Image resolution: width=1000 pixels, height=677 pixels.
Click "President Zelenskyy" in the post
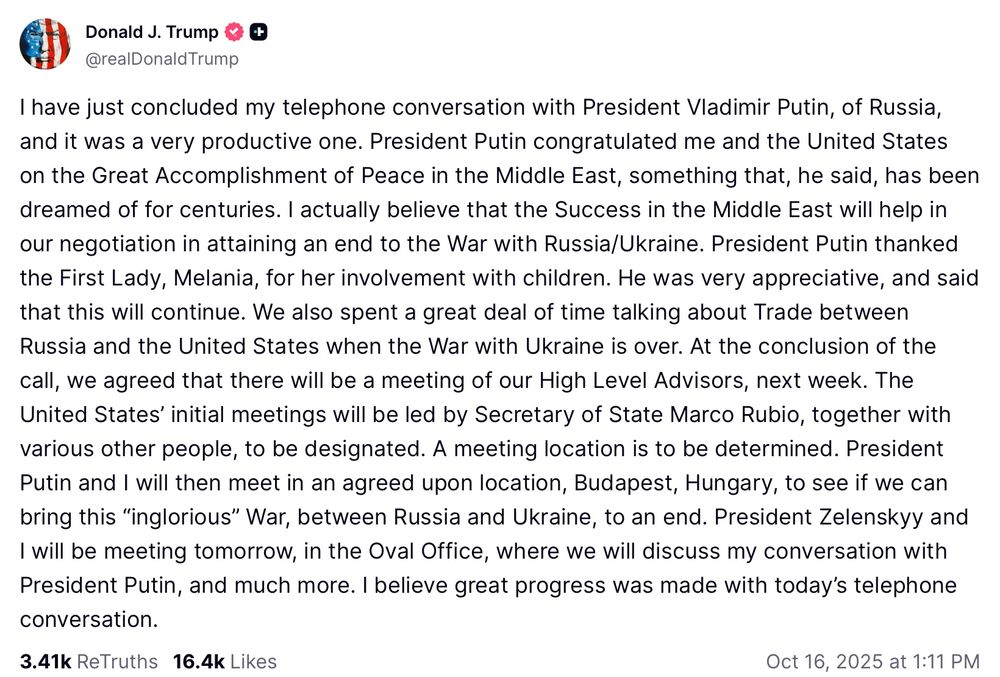[x=856, y=517]
